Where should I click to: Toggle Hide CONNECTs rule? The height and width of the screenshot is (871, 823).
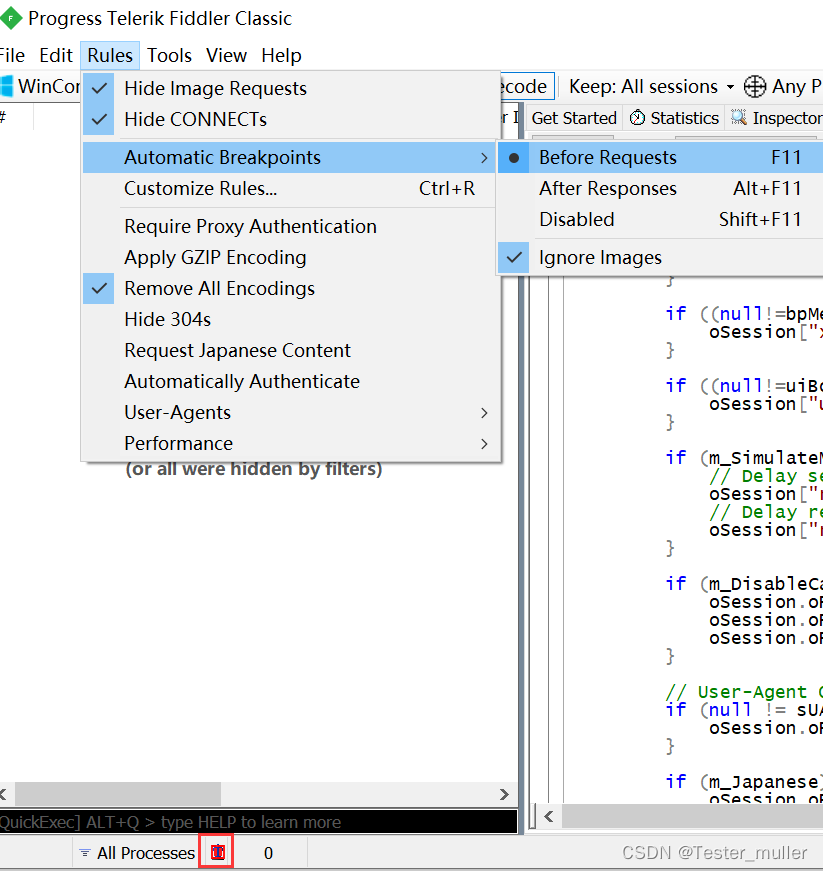[x=291, y=119]
